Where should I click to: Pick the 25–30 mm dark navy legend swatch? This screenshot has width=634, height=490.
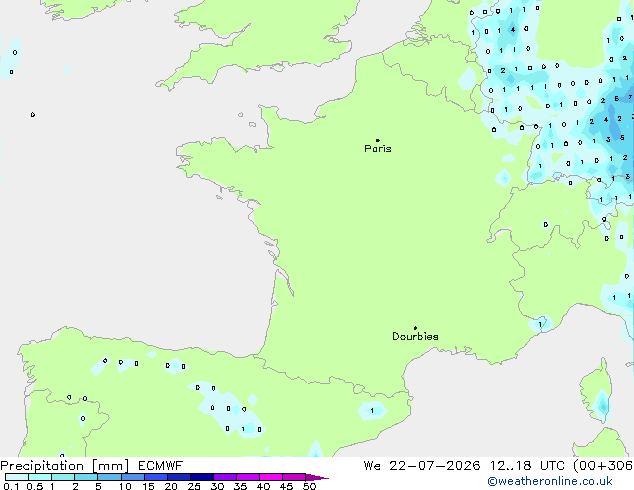(x=202, y=477)
